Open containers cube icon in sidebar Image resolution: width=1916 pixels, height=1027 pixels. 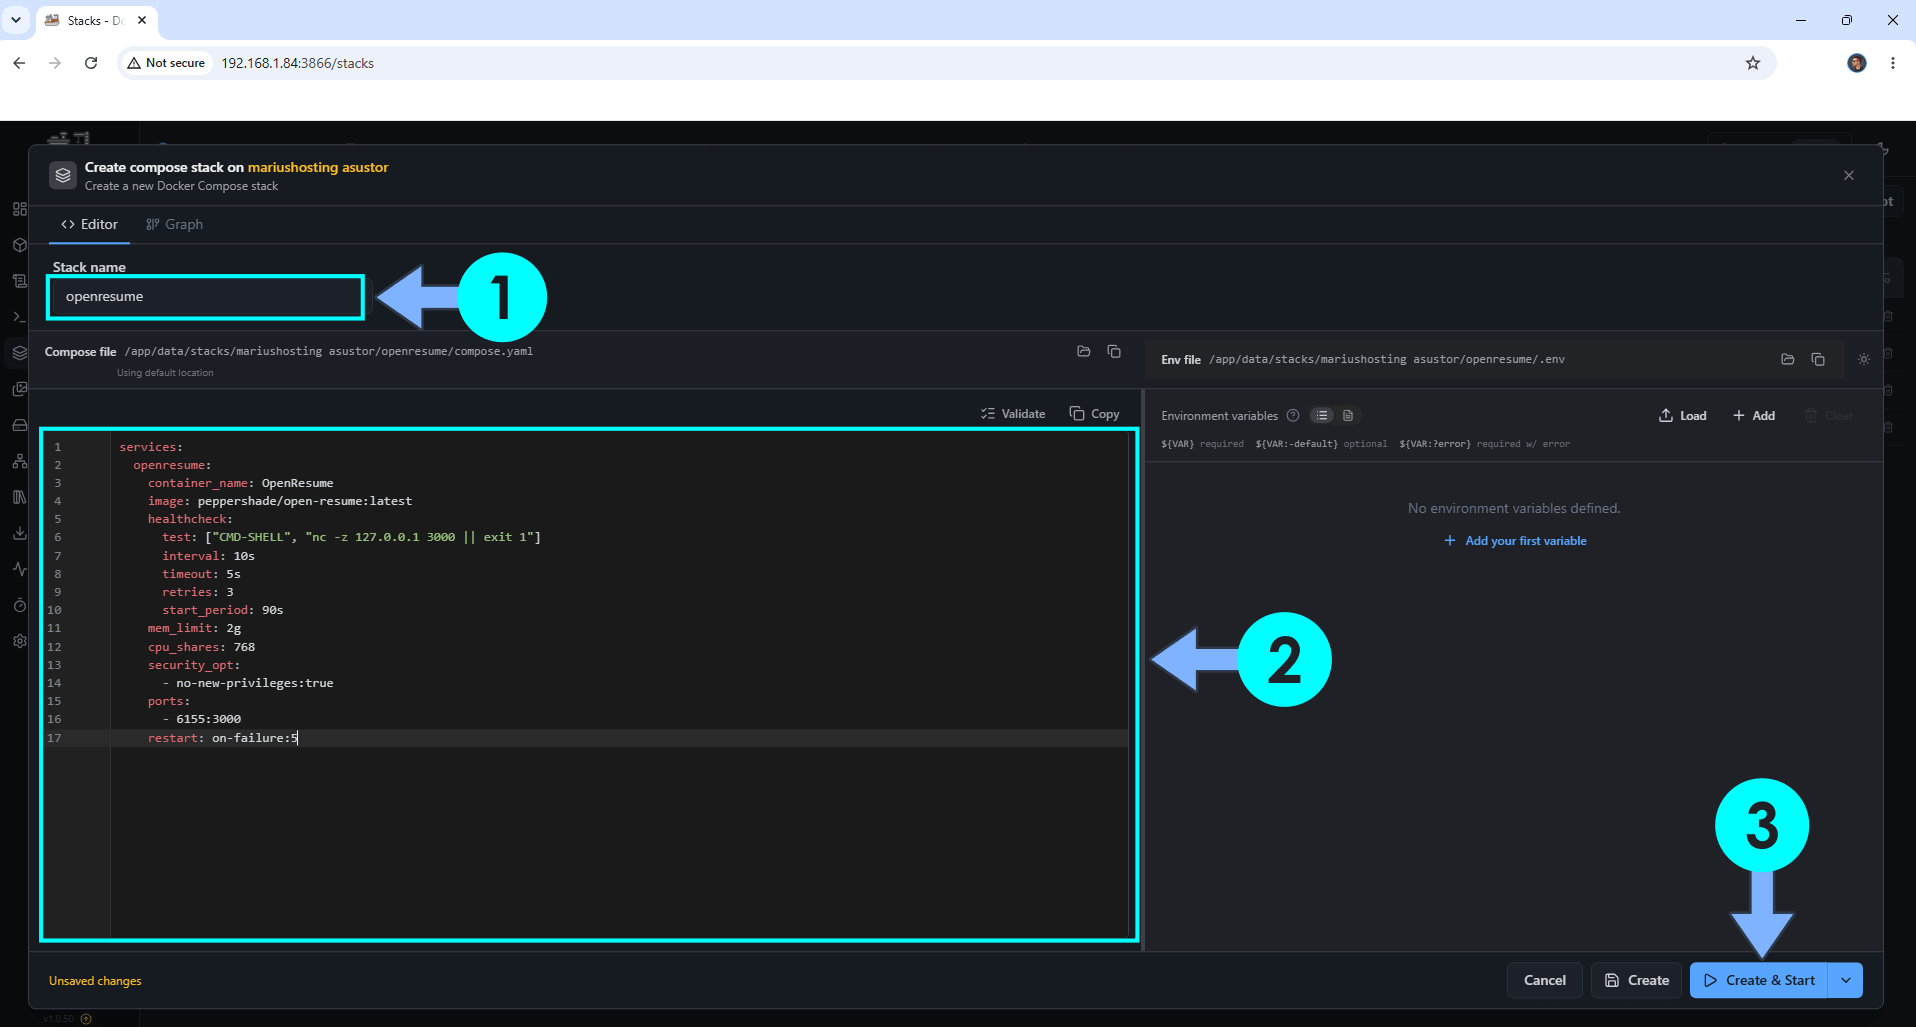(x=19, y=245)
